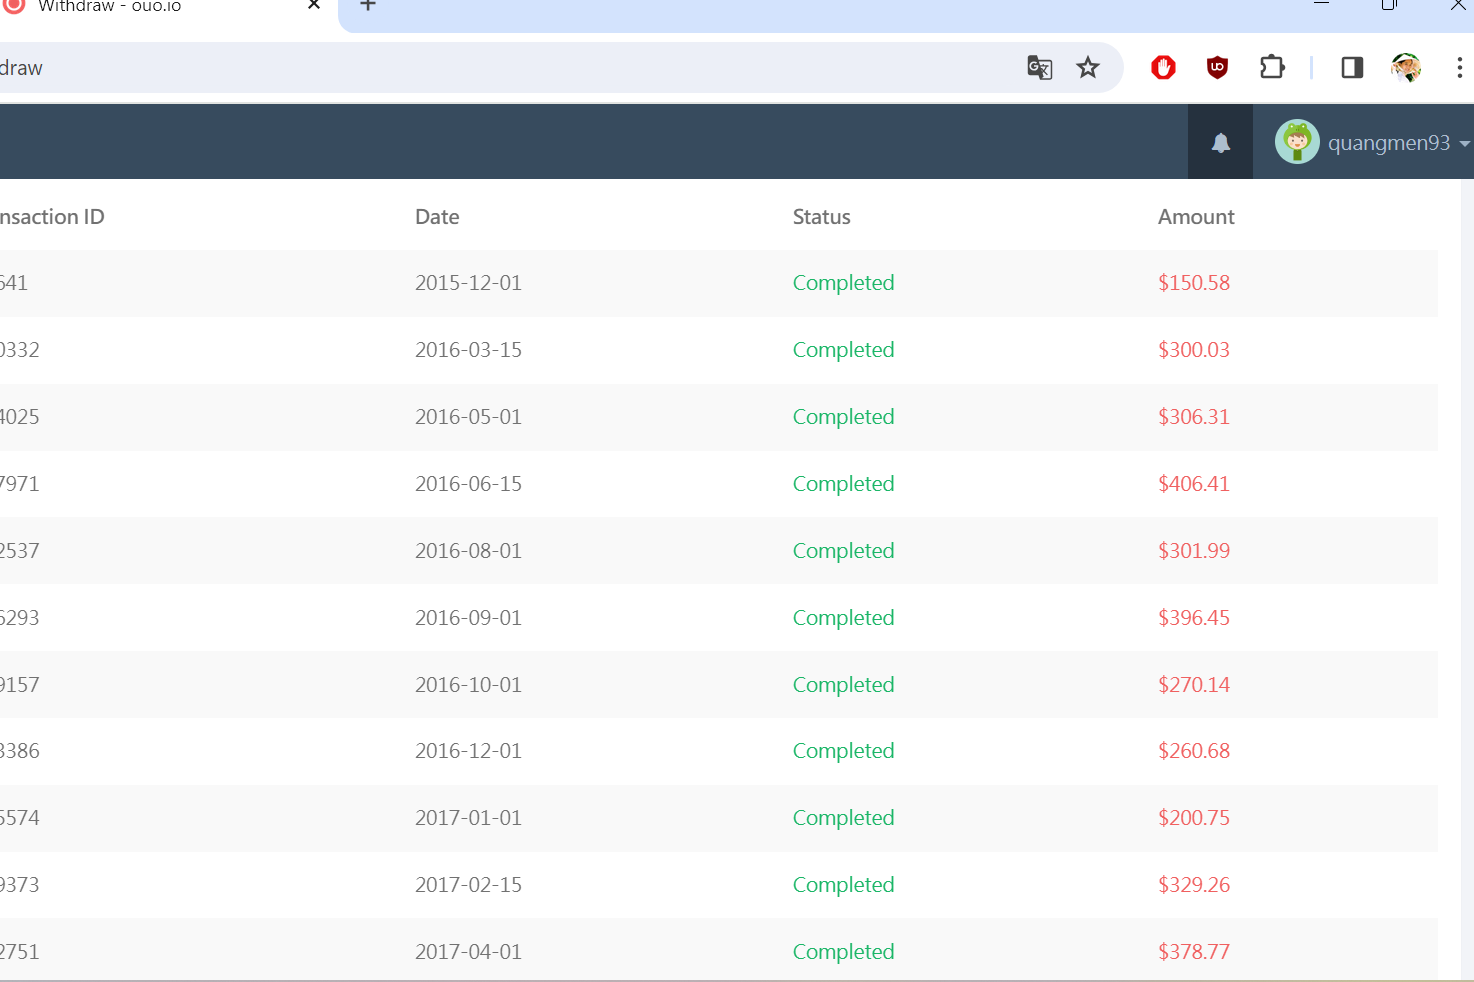1474x982 pixels.
Task: Select the date 2016-03-15
Action: (x=468, y=350)
